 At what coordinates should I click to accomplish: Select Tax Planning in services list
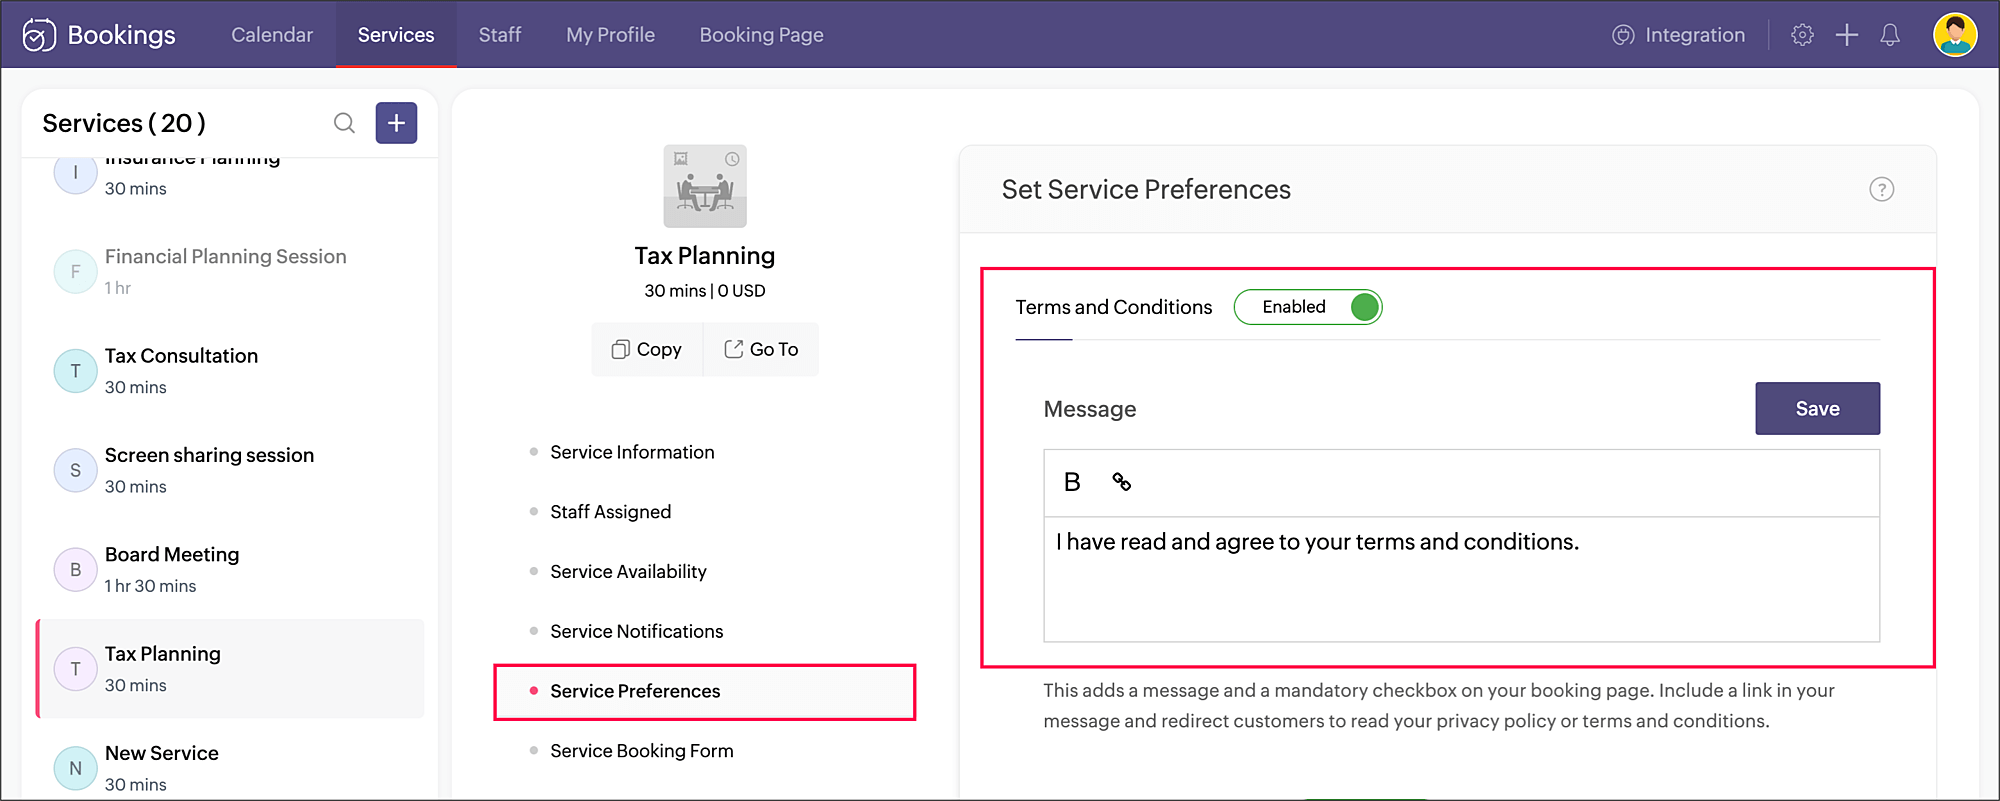(230, 669)
